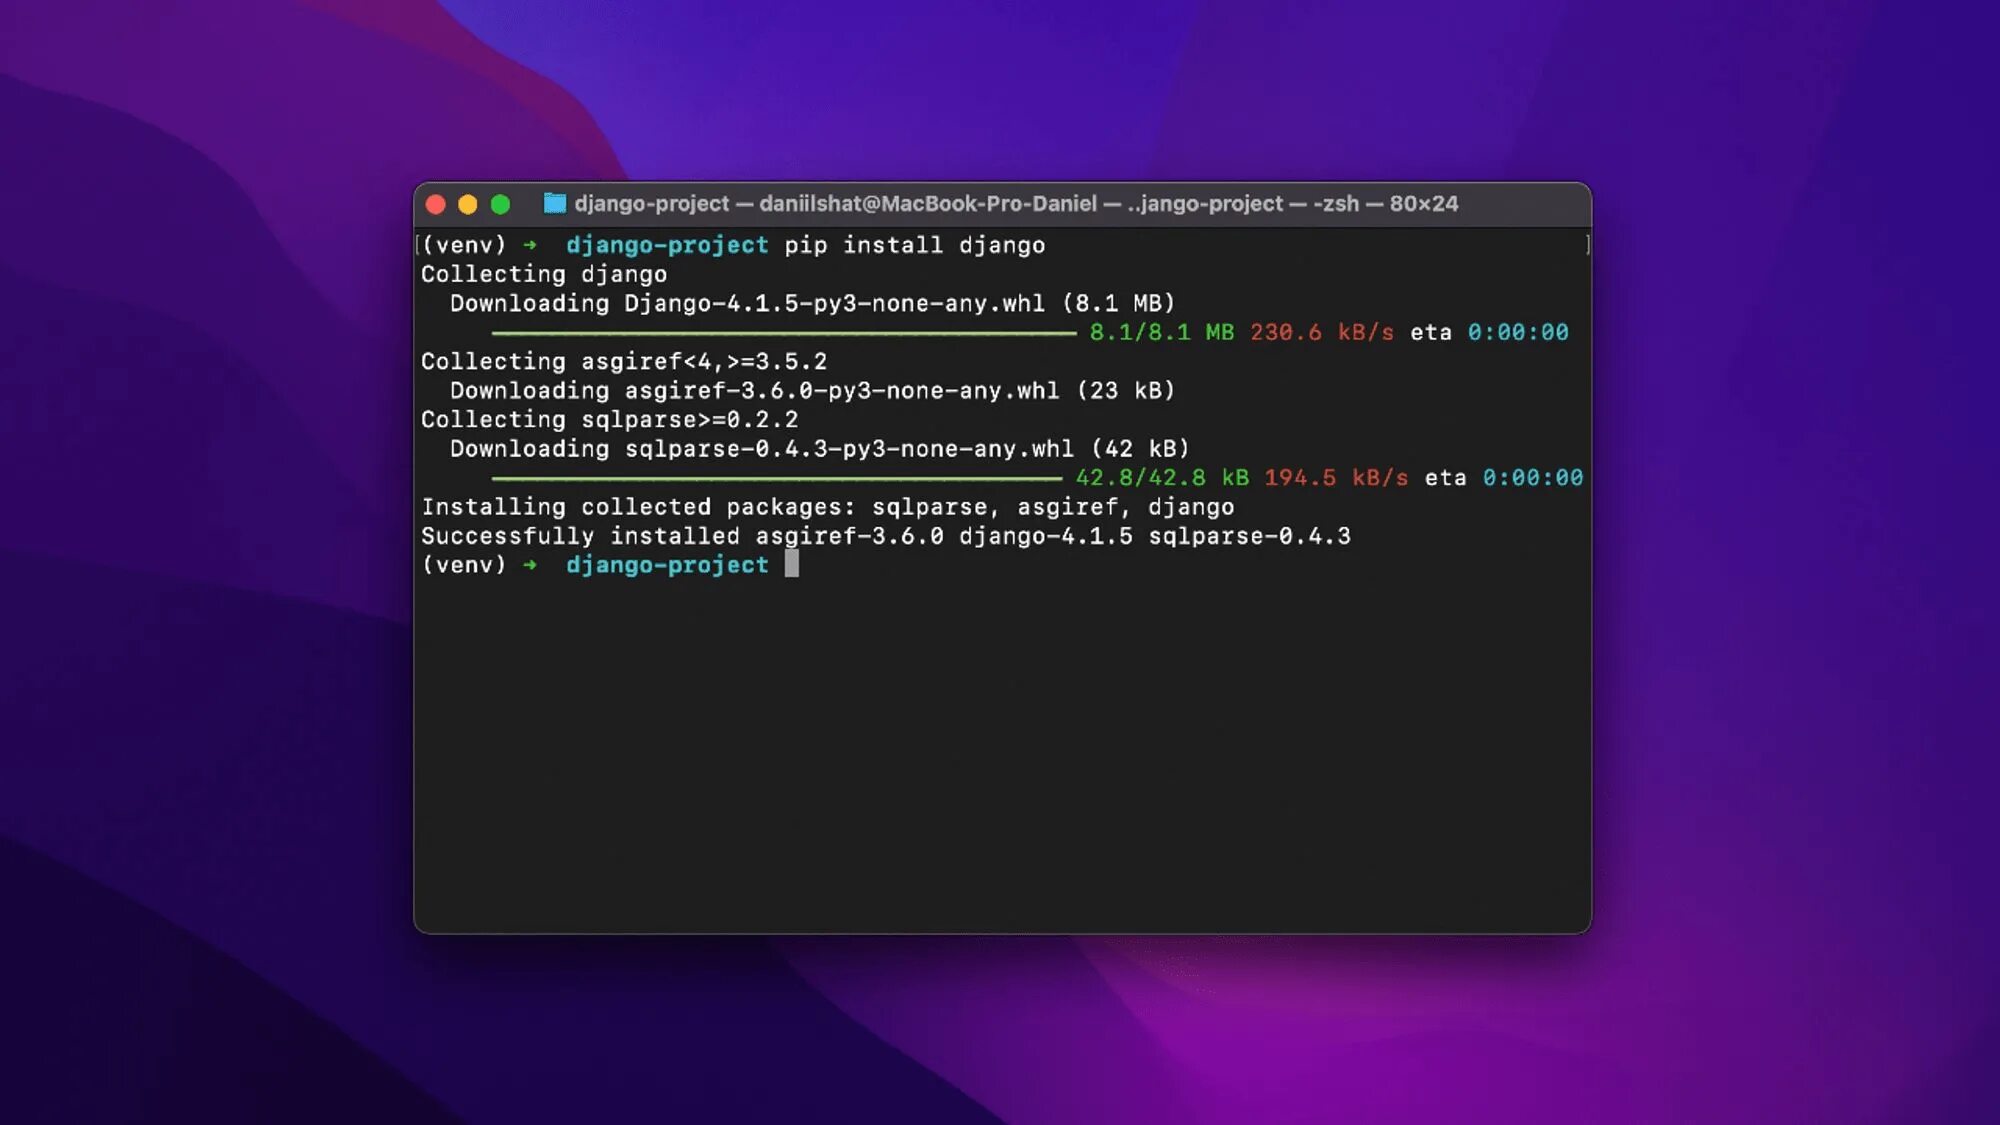Click the gray block cursor at the prompt

[x=791, y=564]
